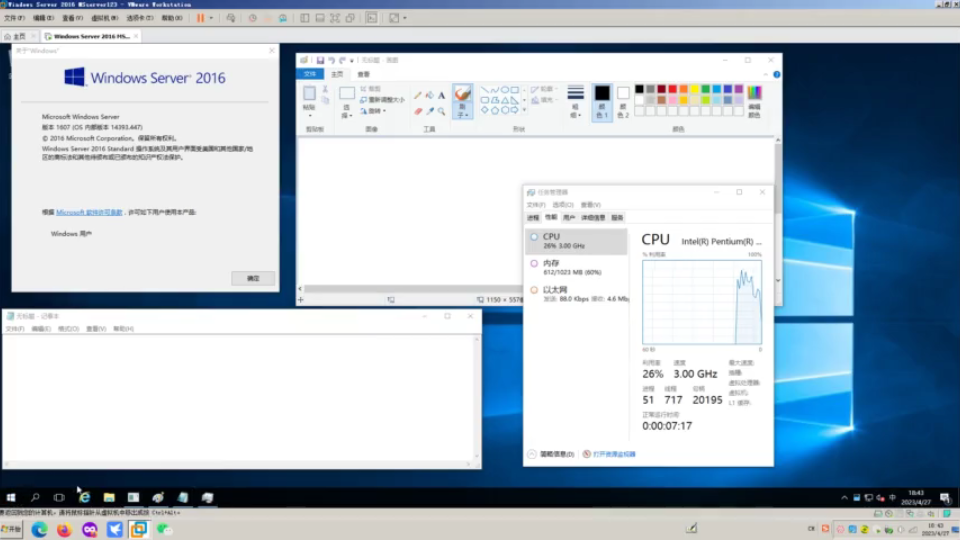Open the Brushes dropdown in Paint
Screen dimensions: 960x540
pyautogui.click(x=462, y=111)
